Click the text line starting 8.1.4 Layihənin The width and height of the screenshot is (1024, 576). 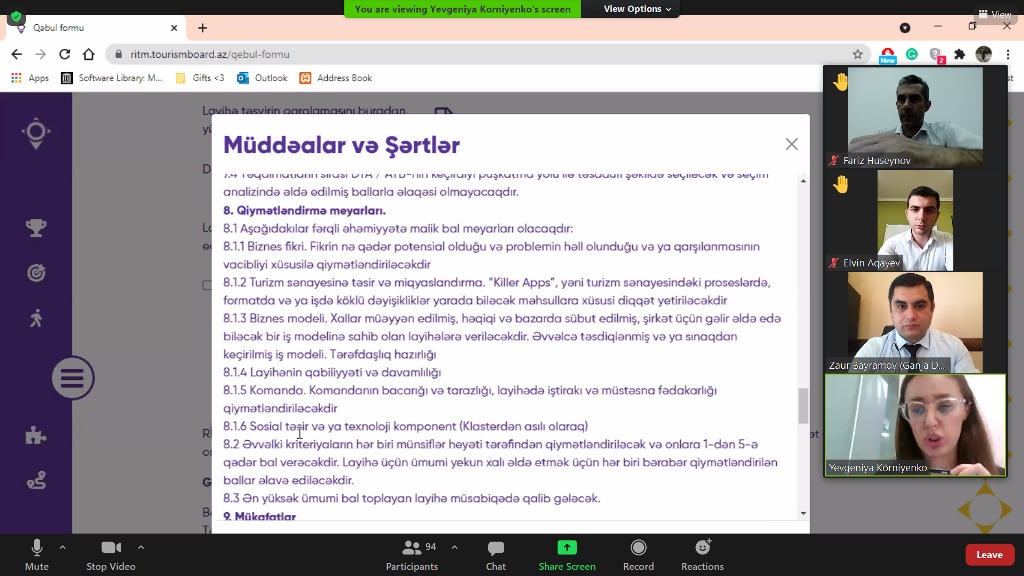pyautogui.click(x=332, y=372)
